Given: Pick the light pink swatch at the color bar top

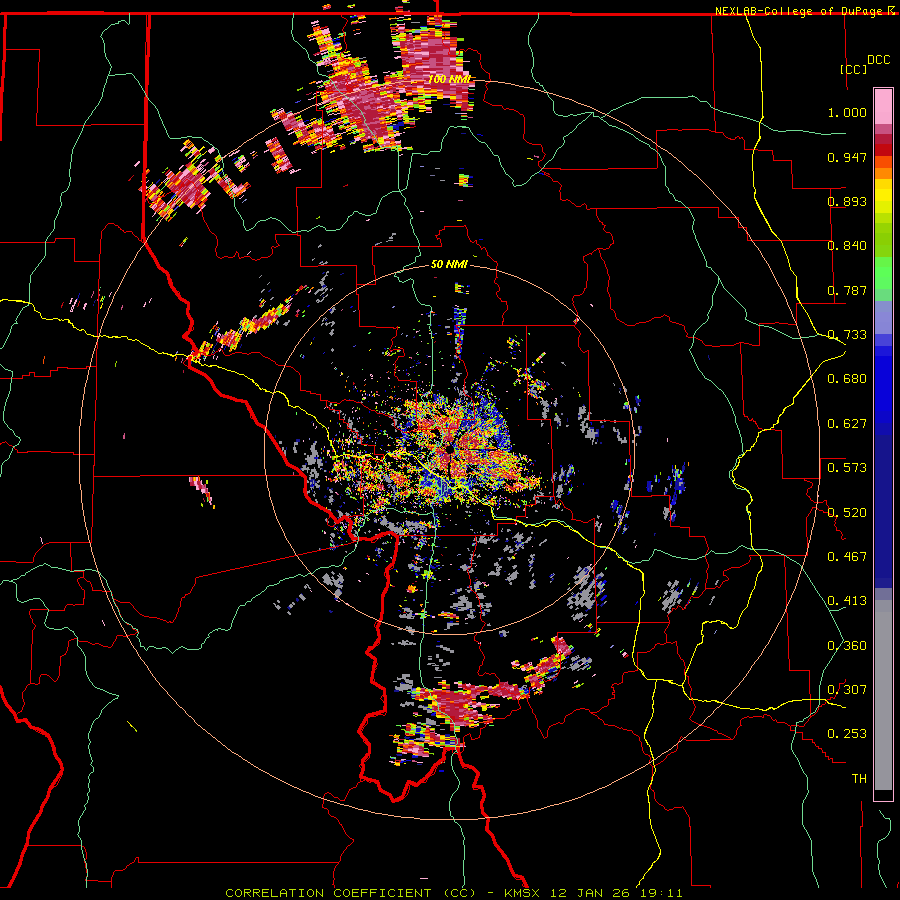Looking at the screenshot, I should 883,107.
